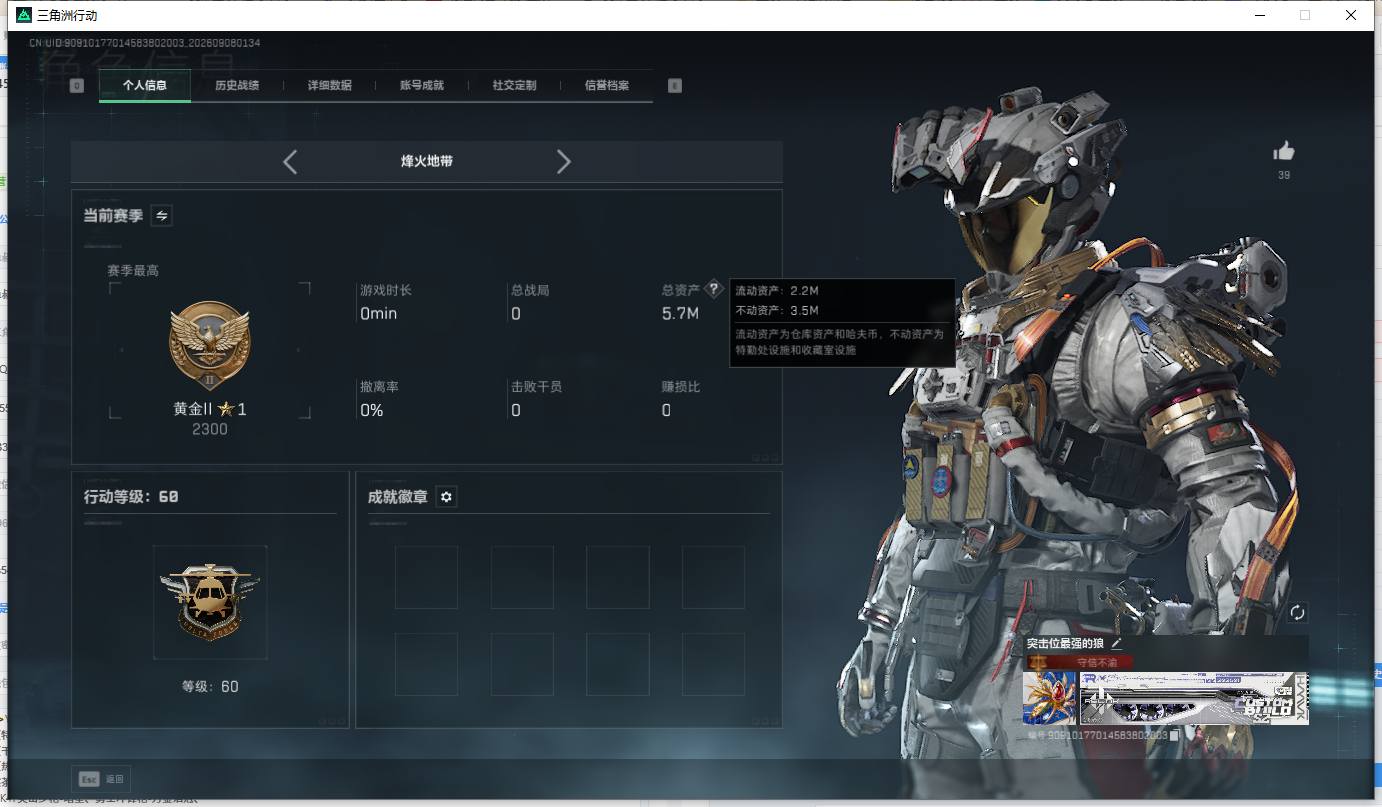The width and height of the screenshot is (1382, 807).
Task: Click the next tab key hint icon
Action: click(675, 86)
